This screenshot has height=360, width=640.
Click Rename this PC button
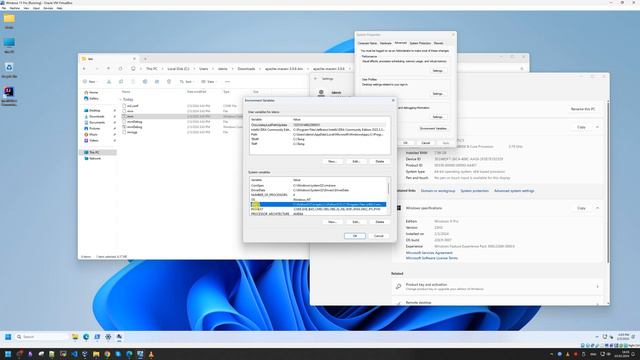[583, 109]
